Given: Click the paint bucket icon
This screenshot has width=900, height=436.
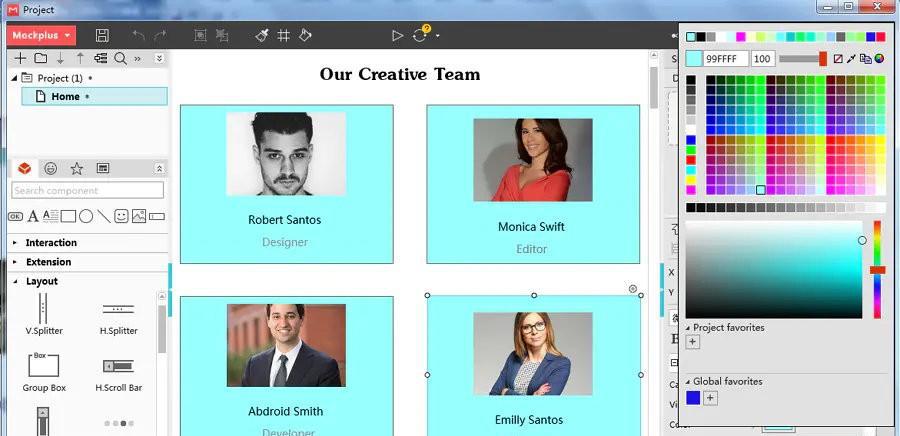Looking at the screenshot, I should 305,36.
